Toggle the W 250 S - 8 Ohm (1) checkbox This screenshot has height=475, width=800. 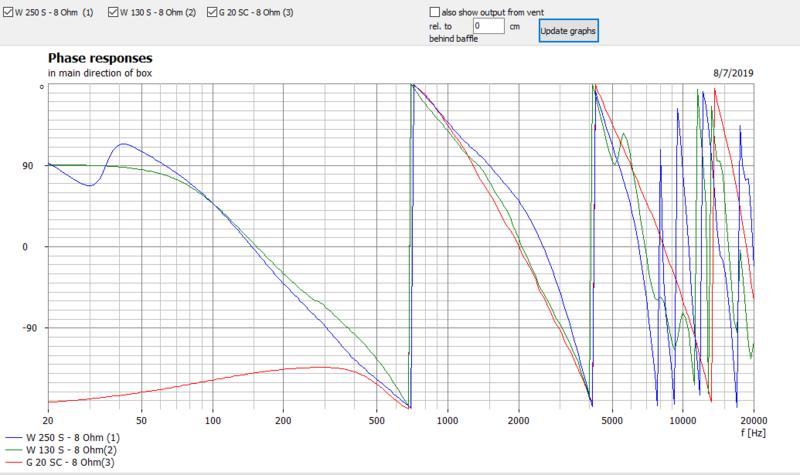8,13
